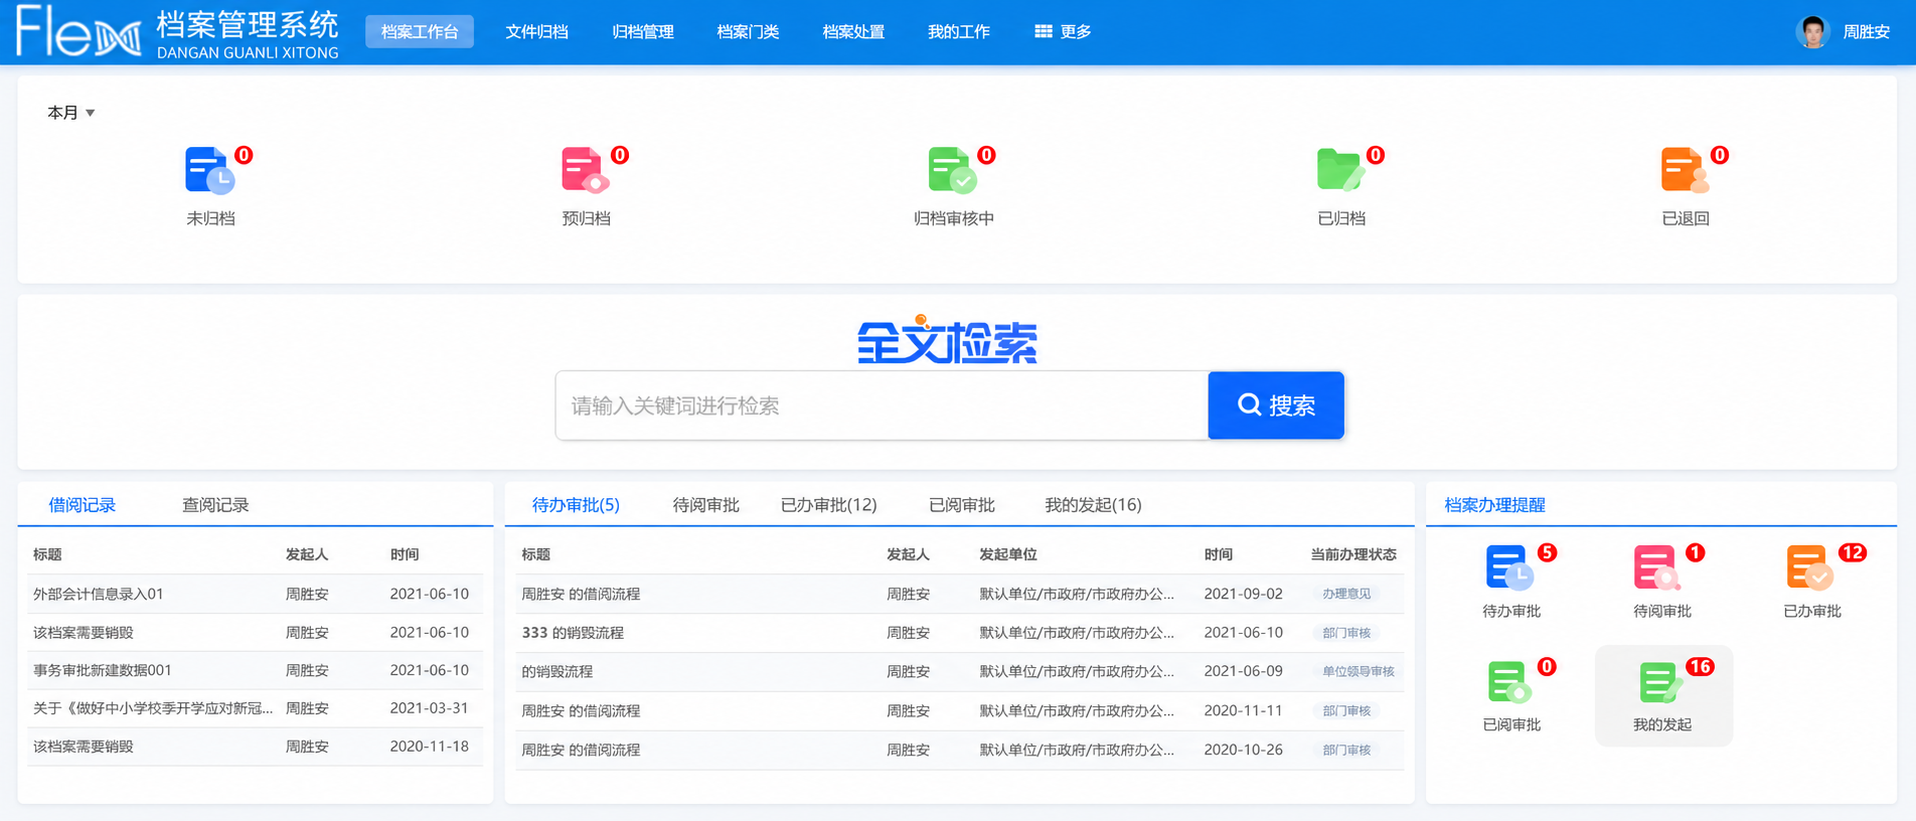The width and height of the screenshot is (1916, 821).
Task: Open the 已归档 green folder icon
Action: pos(1341,170)
